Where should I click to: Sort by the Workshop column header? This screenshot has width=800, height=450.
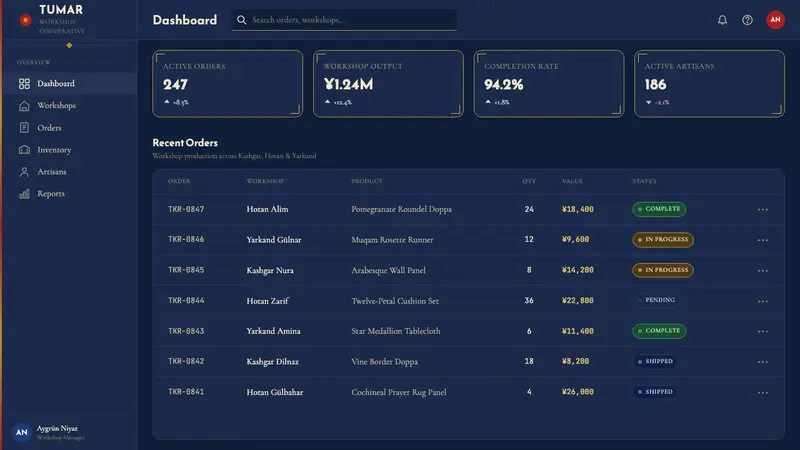(265, 181)
